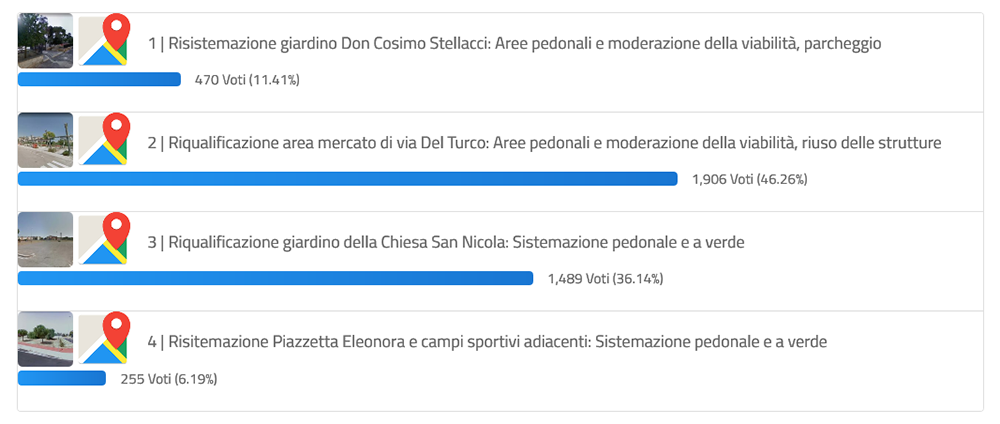Select the 470 Voti (11.41%) label
The height and width of the screenshot is (424, 1000).
point(247,80)
